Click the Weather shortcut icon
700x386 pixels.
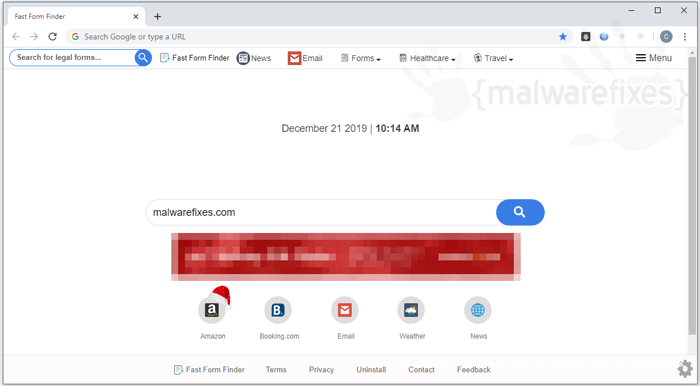[x=411, y=310]
